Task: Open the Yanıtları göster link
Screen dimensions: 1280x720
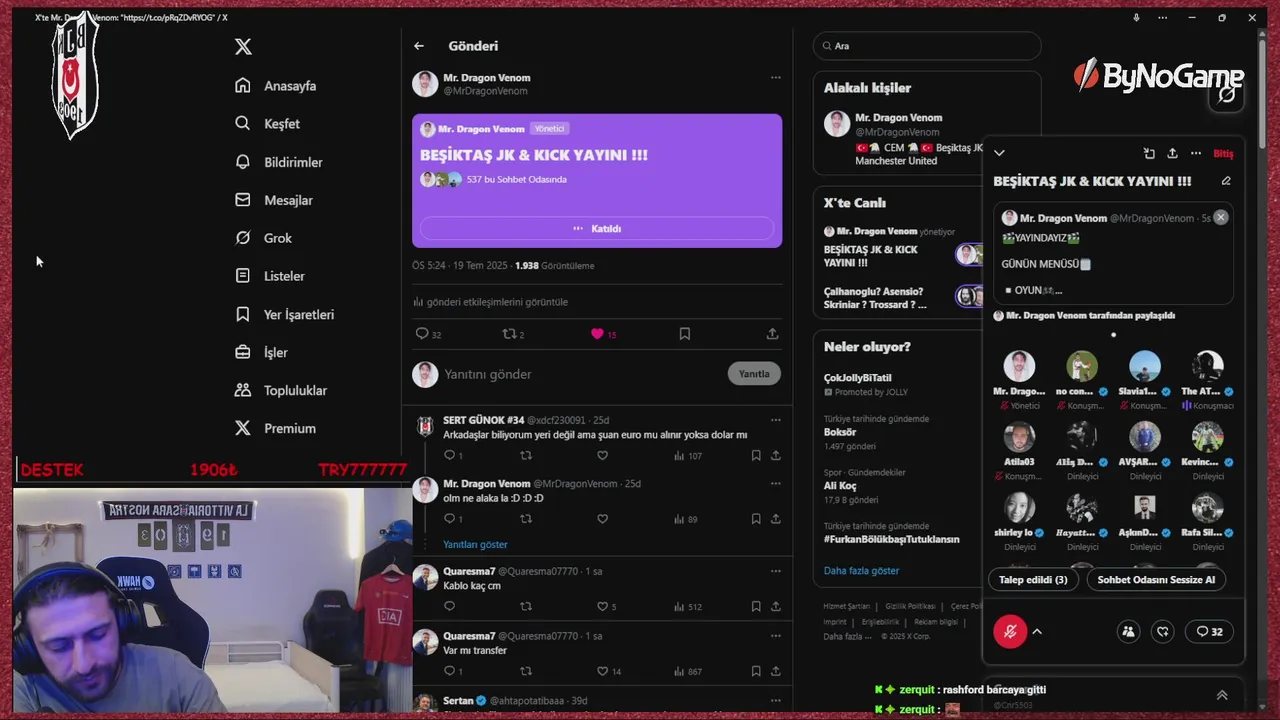Action: coord(475,545)
